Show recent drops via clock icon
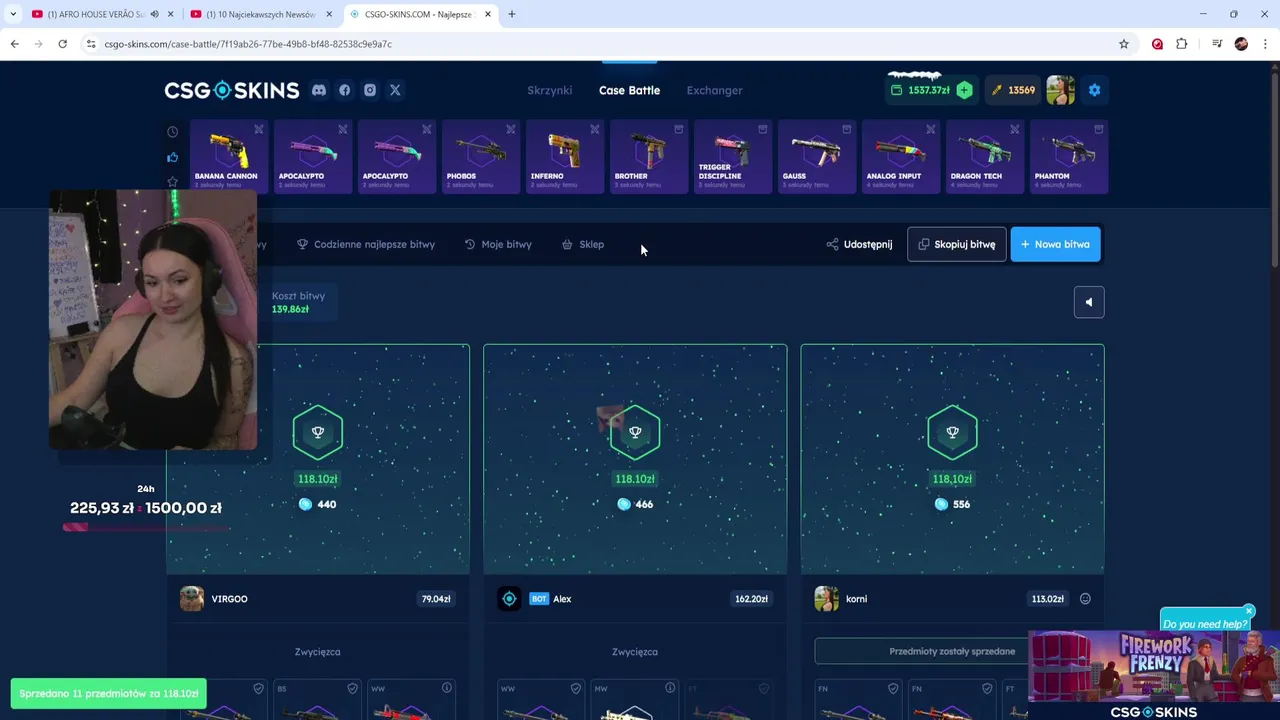1280x720 pixels. point(173,132)
